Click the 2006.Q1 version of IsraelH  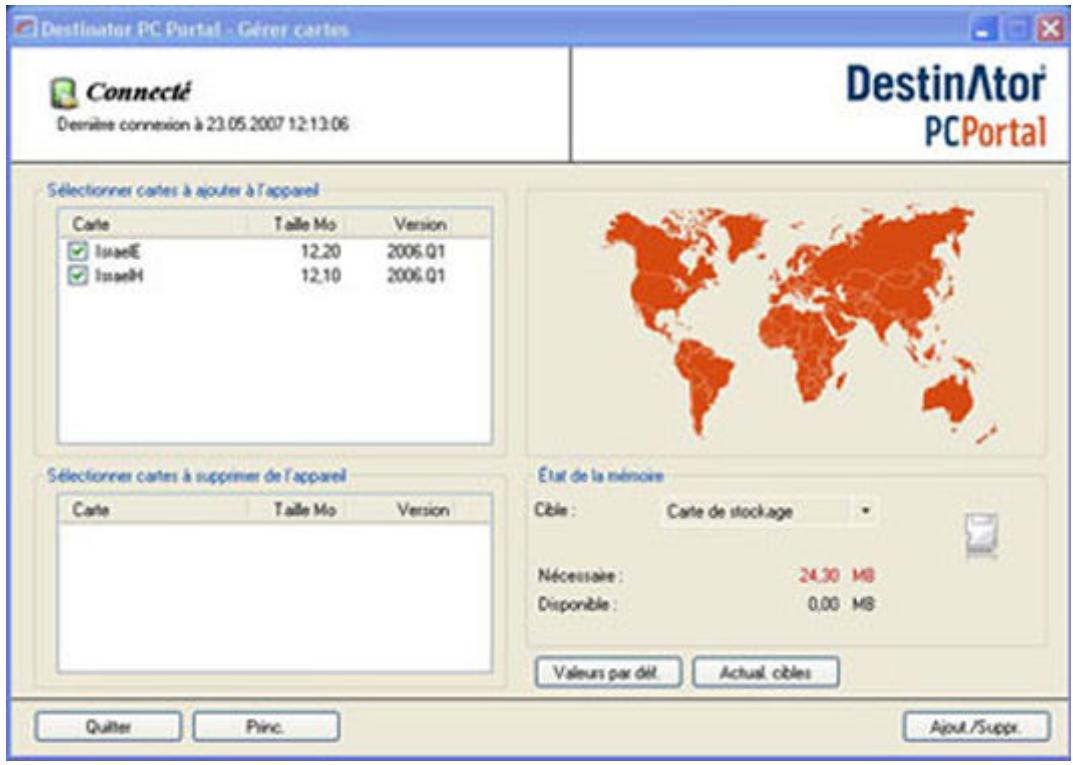[416, 276]
